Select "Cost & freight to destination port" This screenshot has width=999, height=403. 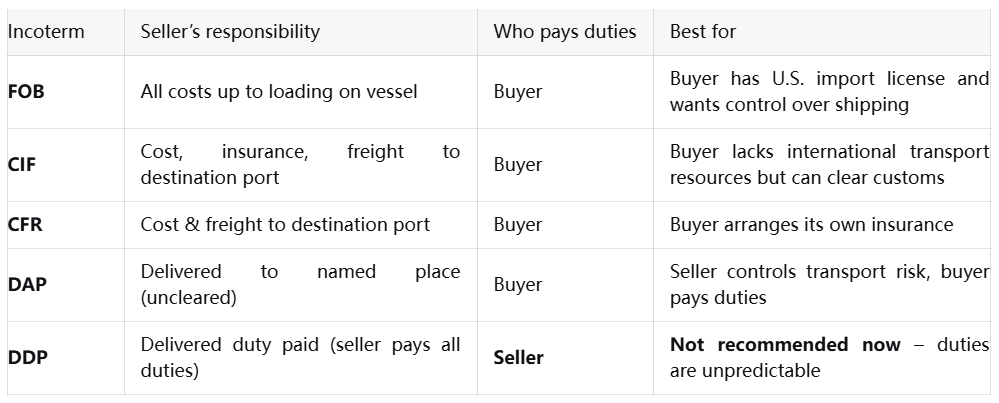click(x=285, y=224)
